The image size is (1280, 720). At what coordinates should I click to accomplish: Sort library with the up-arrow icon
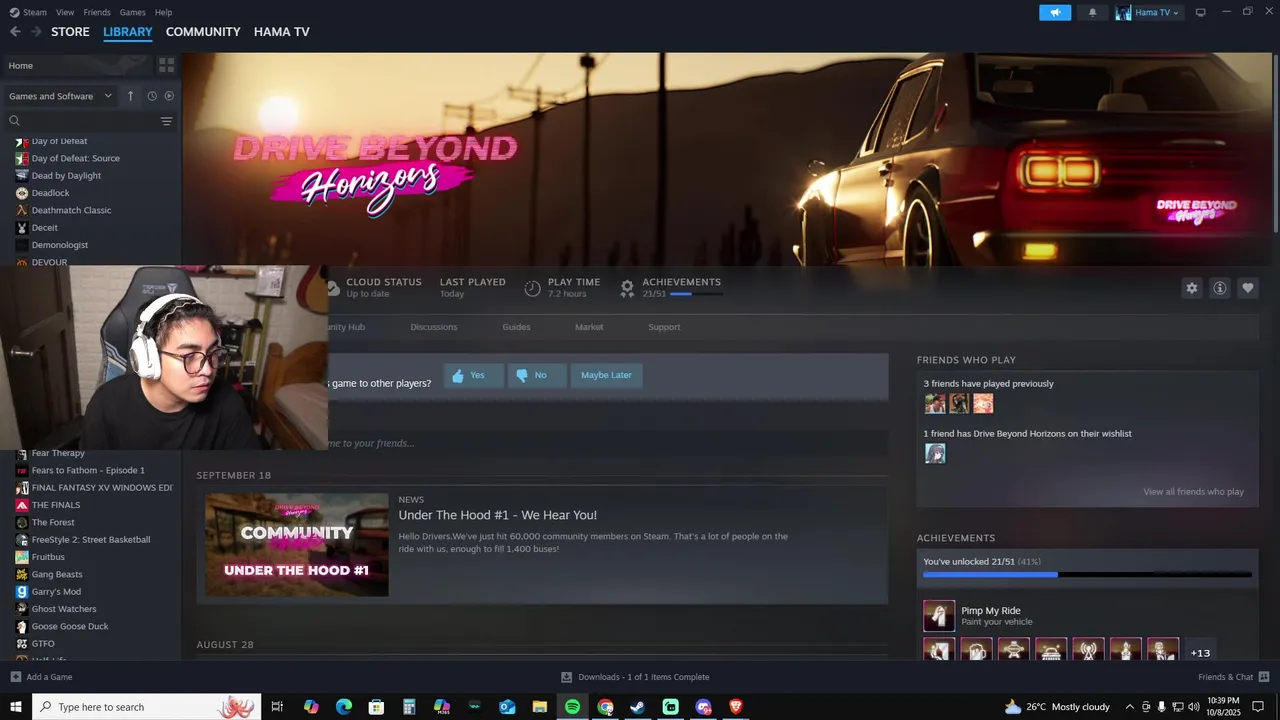point(130,96)
